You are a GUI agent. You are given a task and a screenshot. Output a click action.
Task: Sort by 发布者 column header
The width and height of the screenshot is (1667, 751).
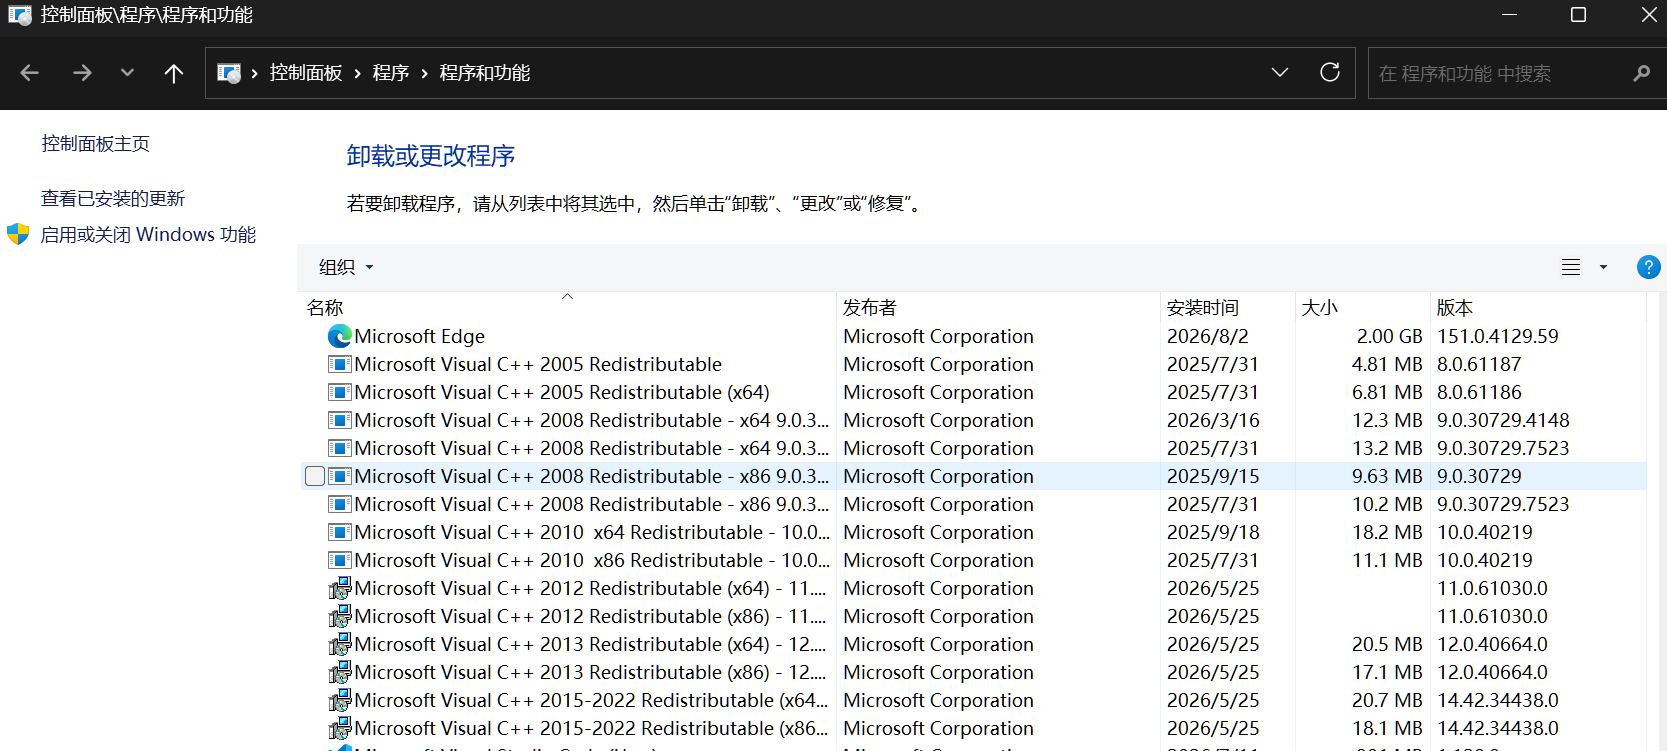[998, 307]
